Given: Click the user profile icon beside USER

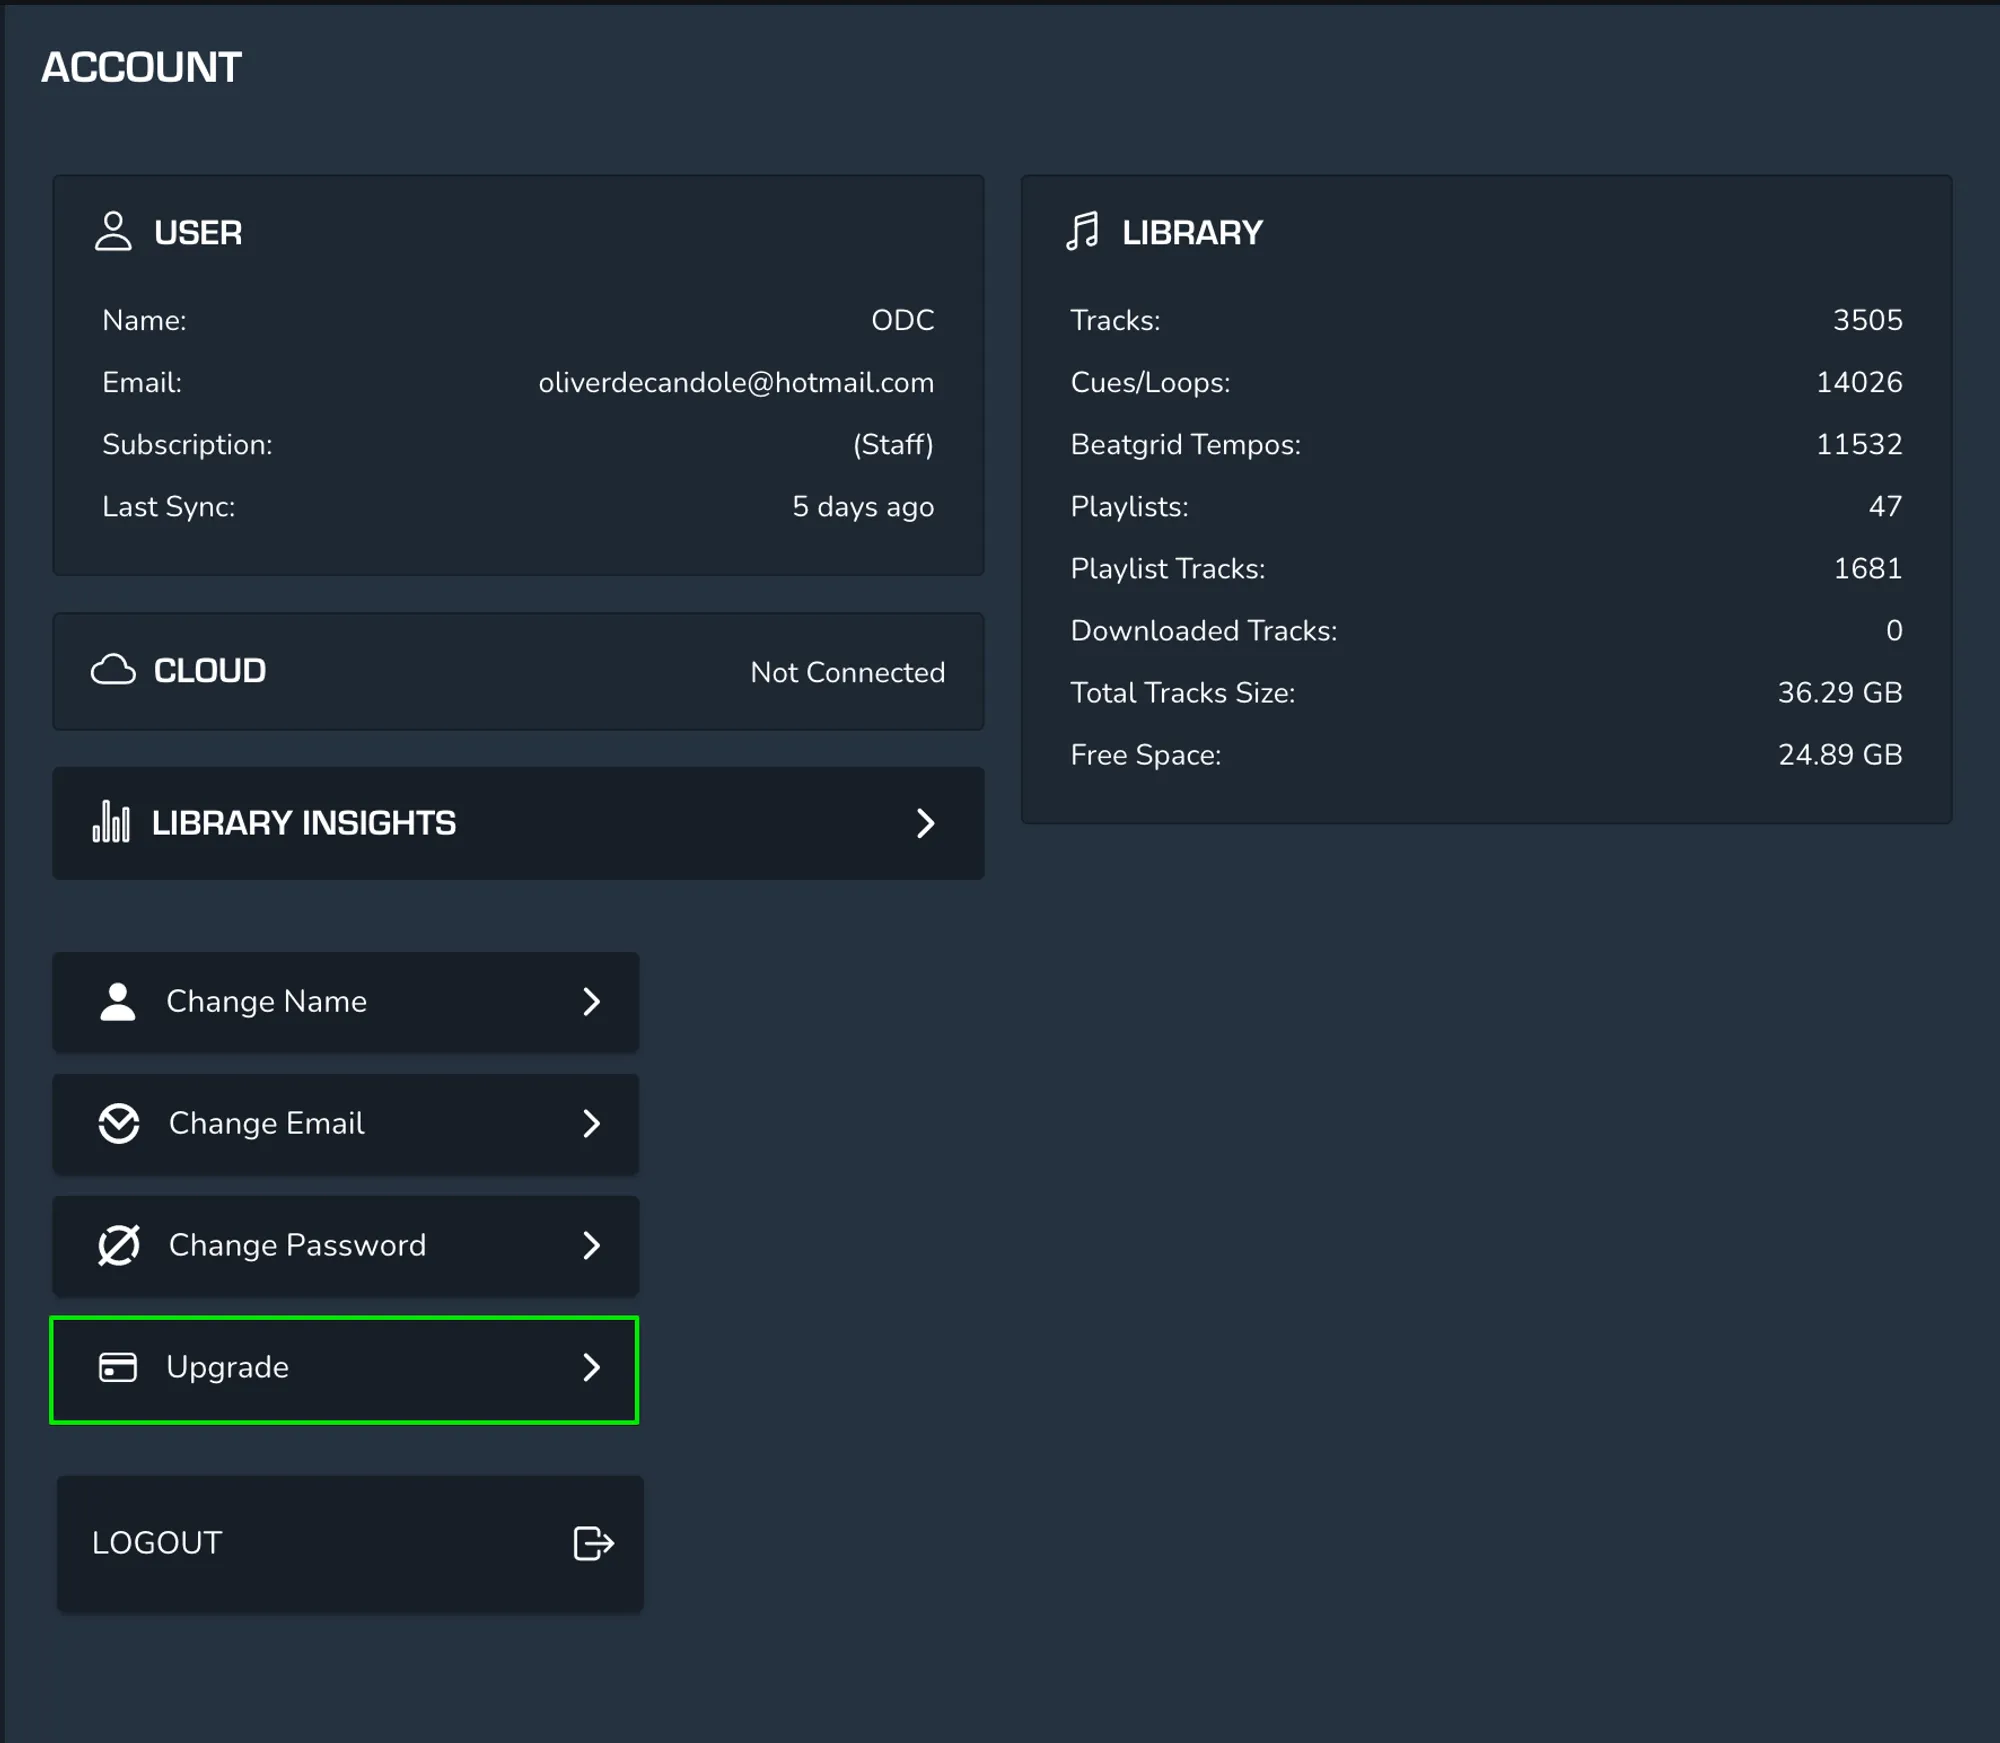Looking at the screenshot, I should pyautogui.click(x=113, y=231).
